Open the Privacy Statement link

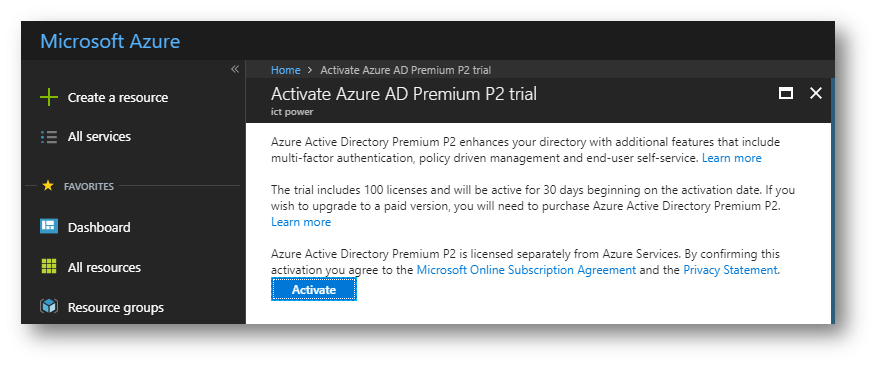(x=730, y=270)
